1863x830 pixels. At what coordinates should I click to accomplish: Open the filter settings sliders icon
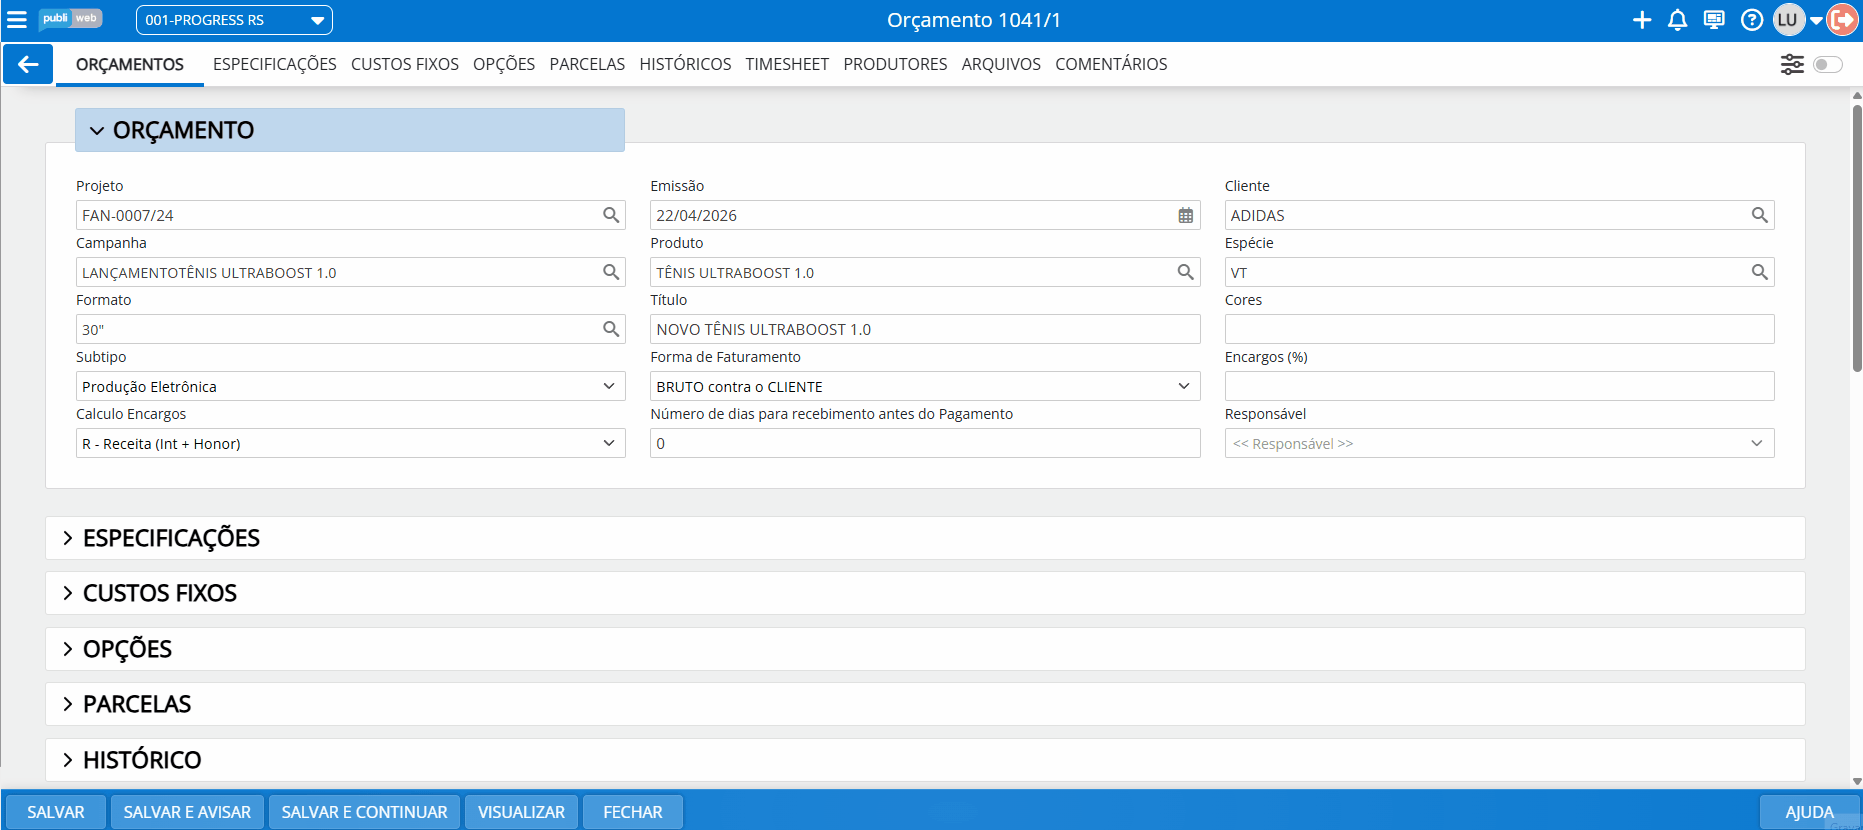click(x=1792, y=65)
